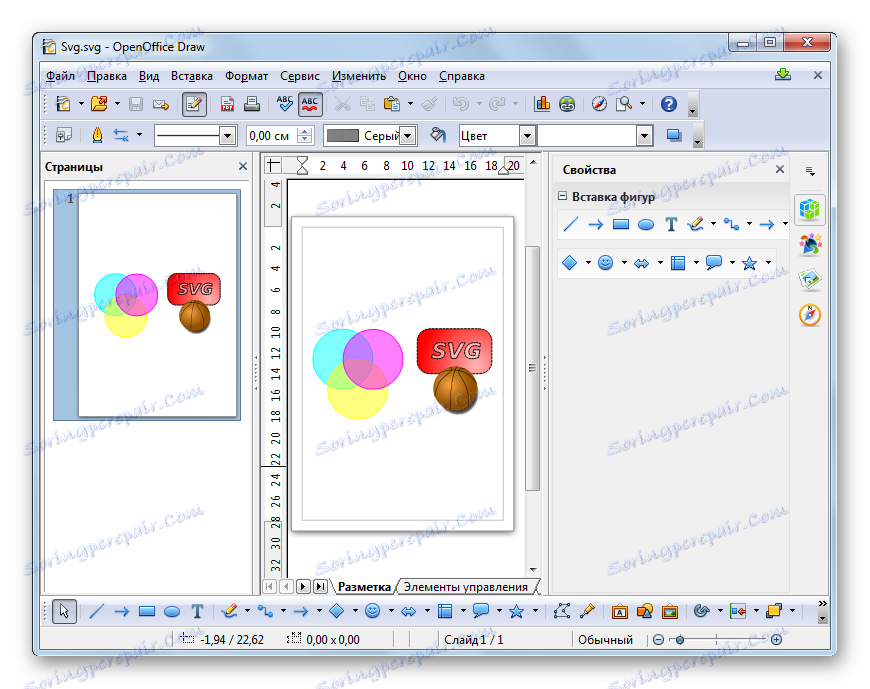Click the zoom slider handle
Image resolution: width=870 pixels, height=689 pixels.
coord(680,640)
